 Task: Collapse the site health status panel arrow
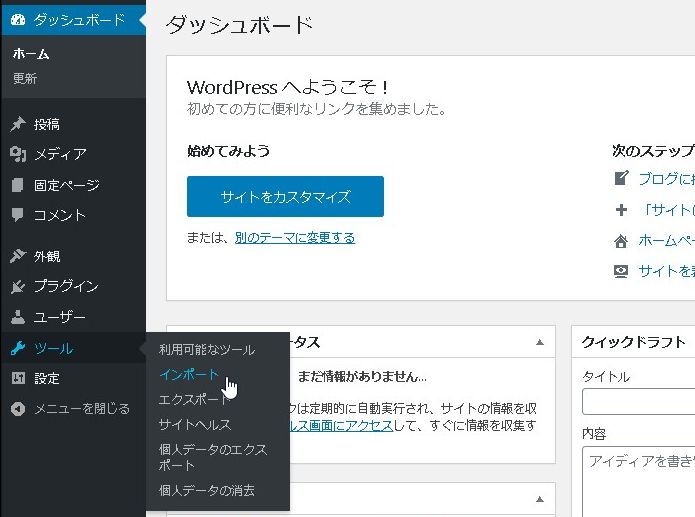pos(540,342)
